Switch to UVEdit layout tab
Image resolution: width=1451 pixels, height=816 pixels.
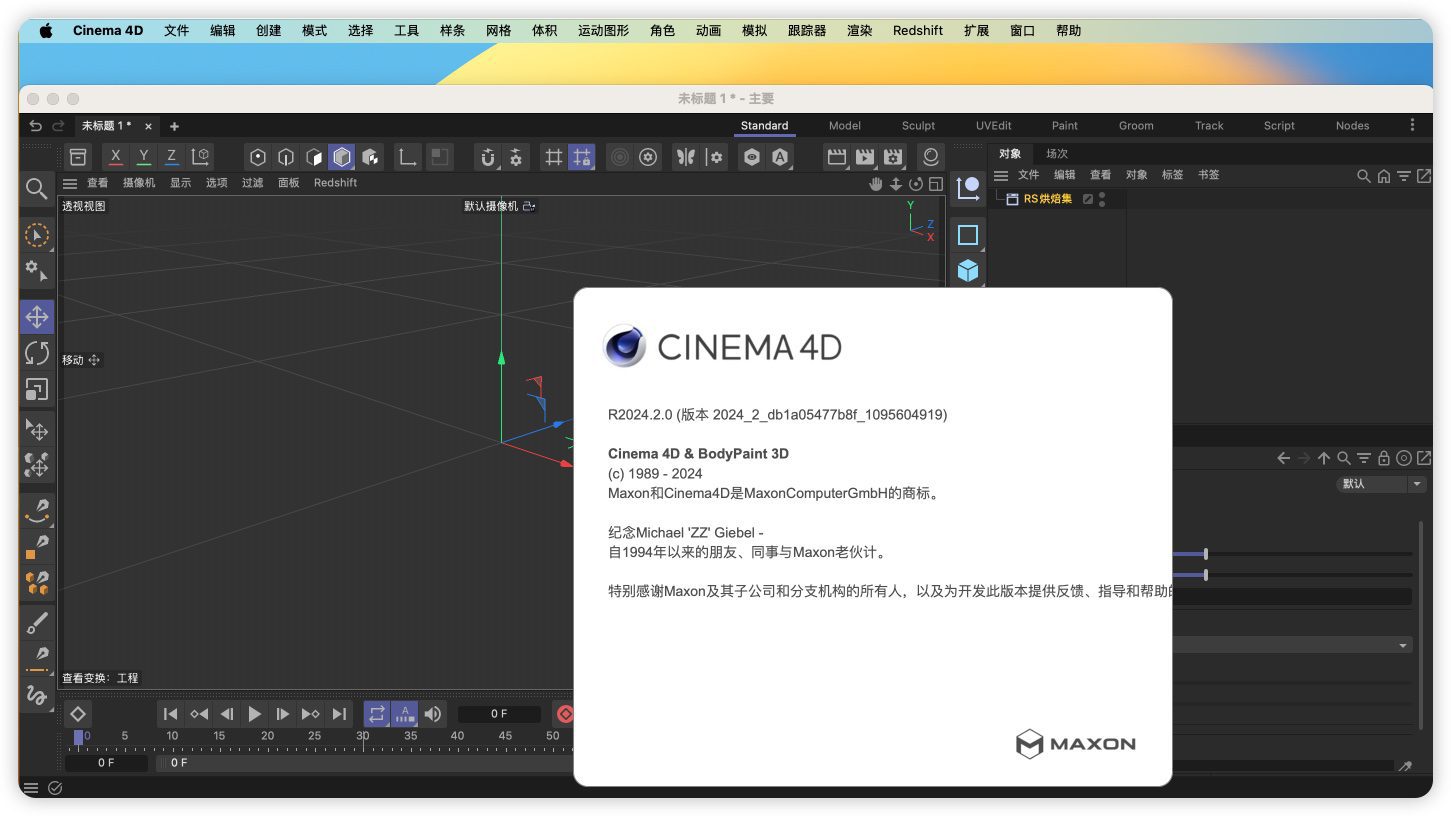click(x=994, y=126)
